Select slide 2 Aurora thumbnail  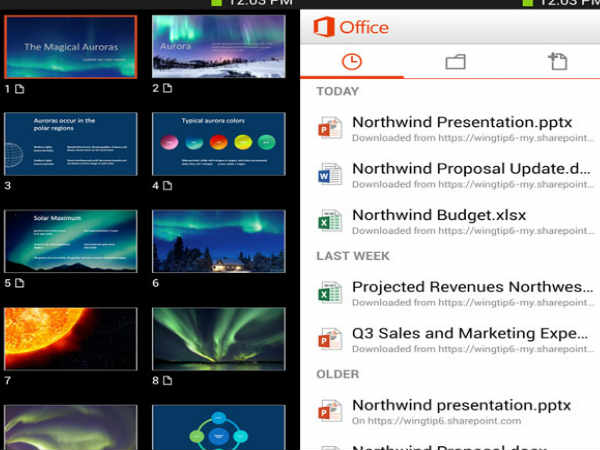(218, 46)
